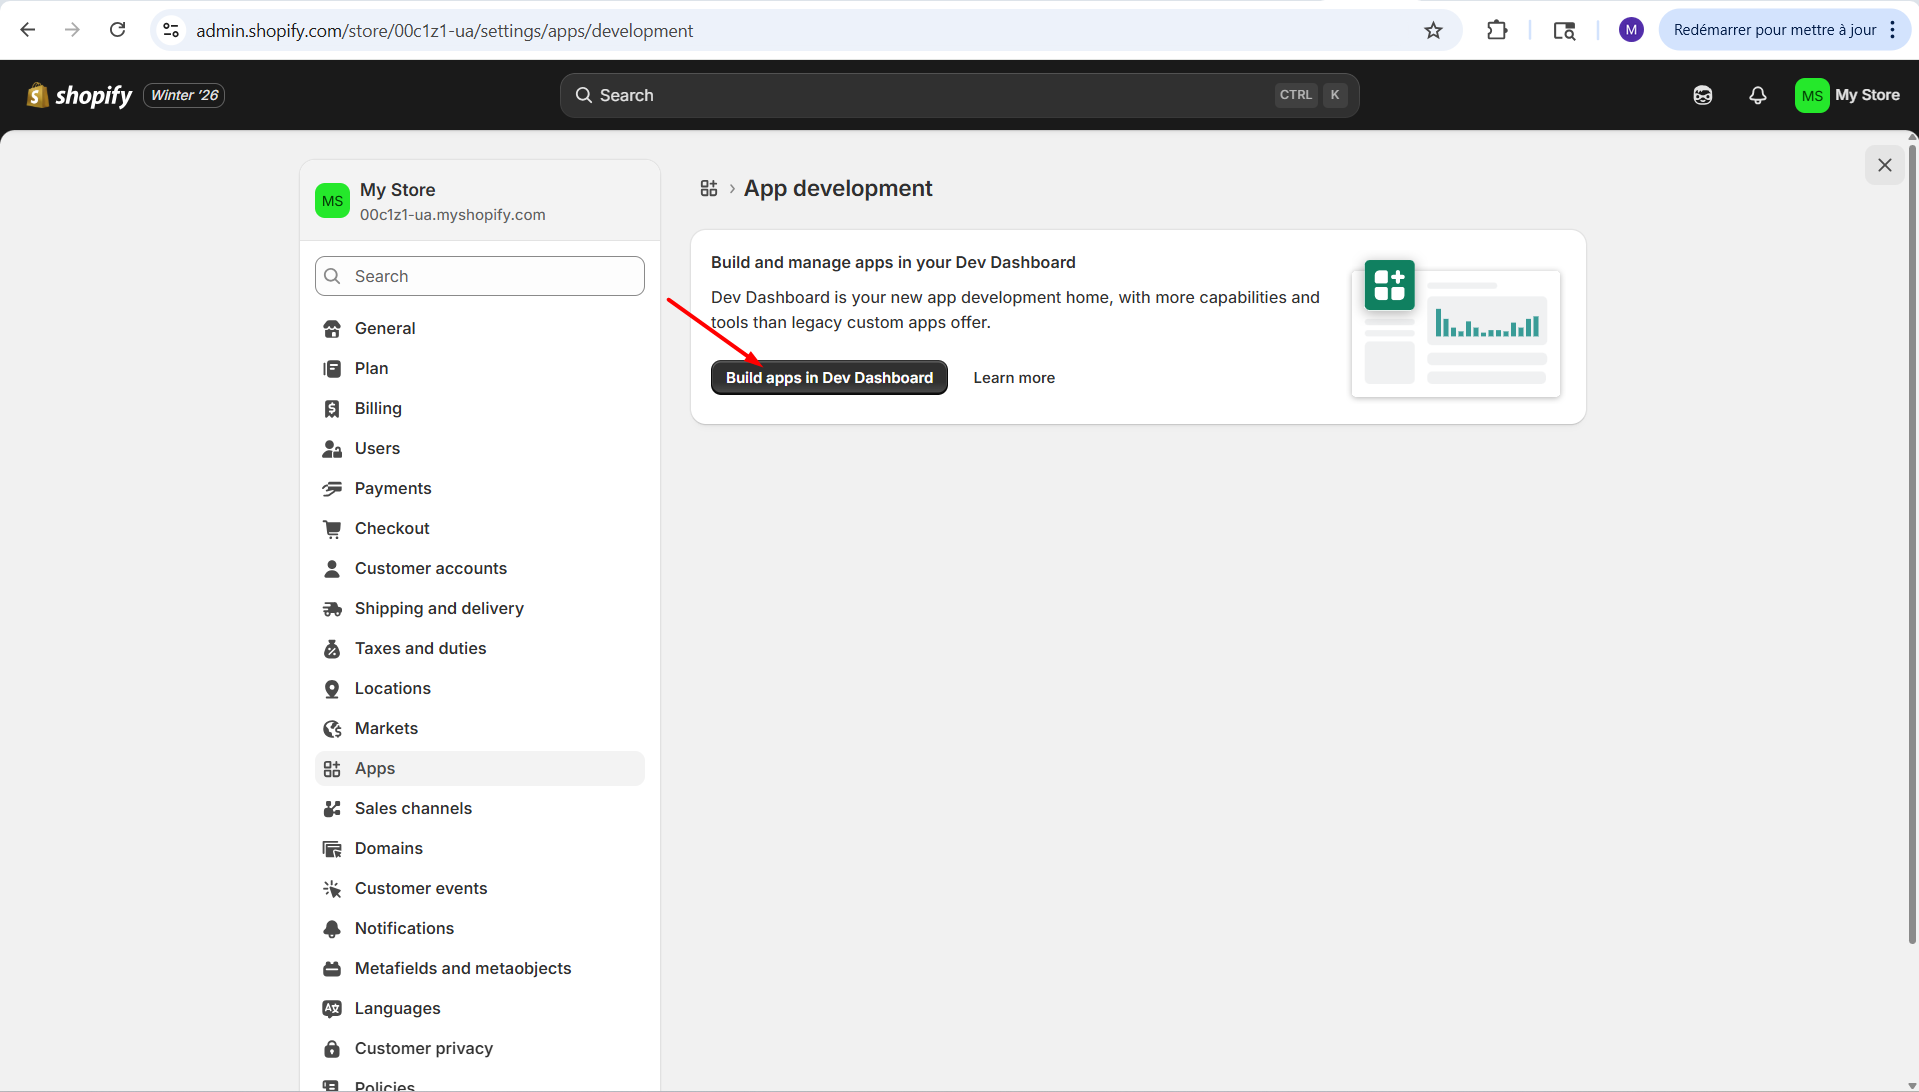This screenshot has width=1919, height=1092.
Task: Go to Shipping and delivery settings
Action: pyautogui.click(x=439, y=608)
